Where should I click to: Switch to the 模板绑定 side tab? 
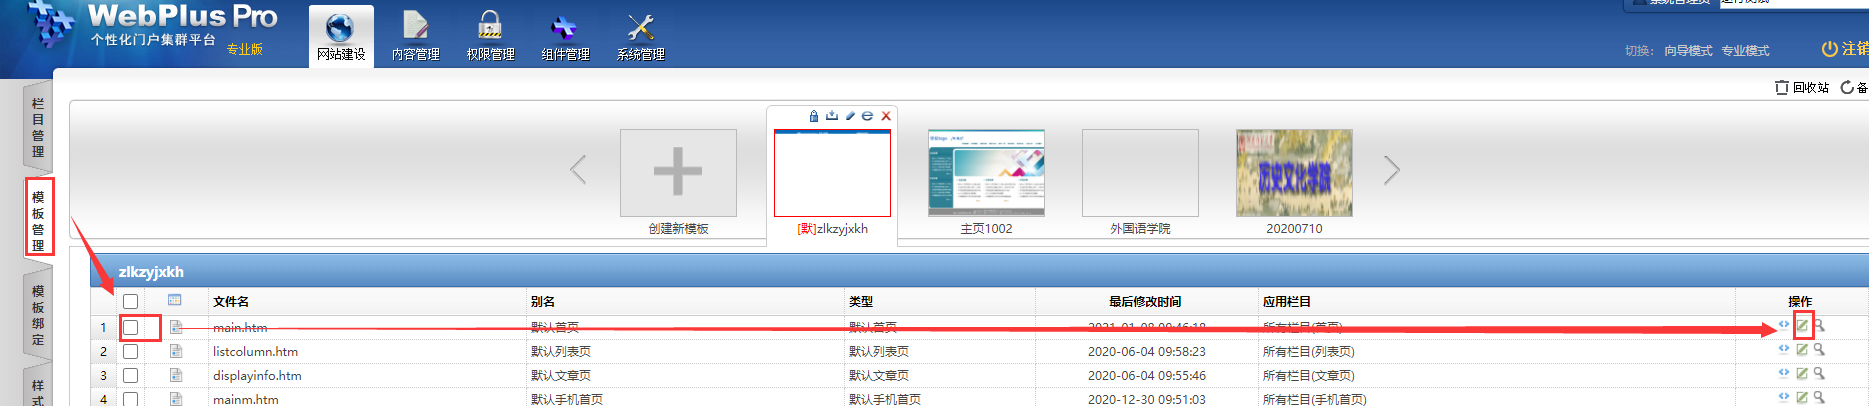click(x=38, y=314)
